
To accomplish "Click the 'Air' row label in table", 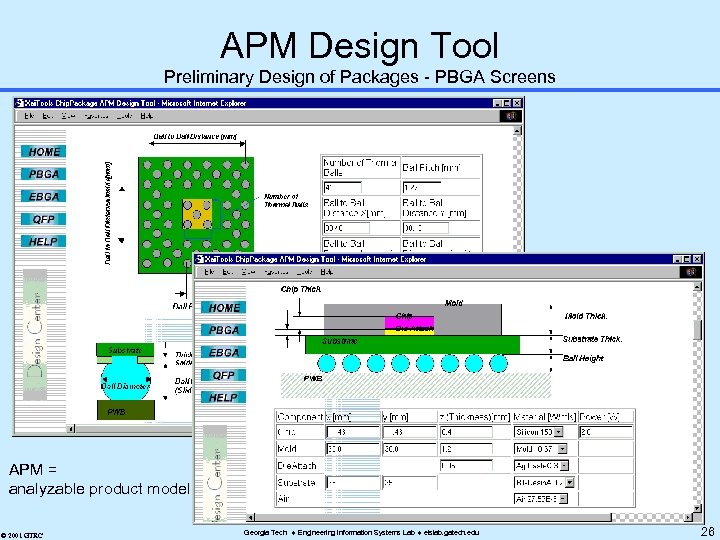I will (283, 499).
